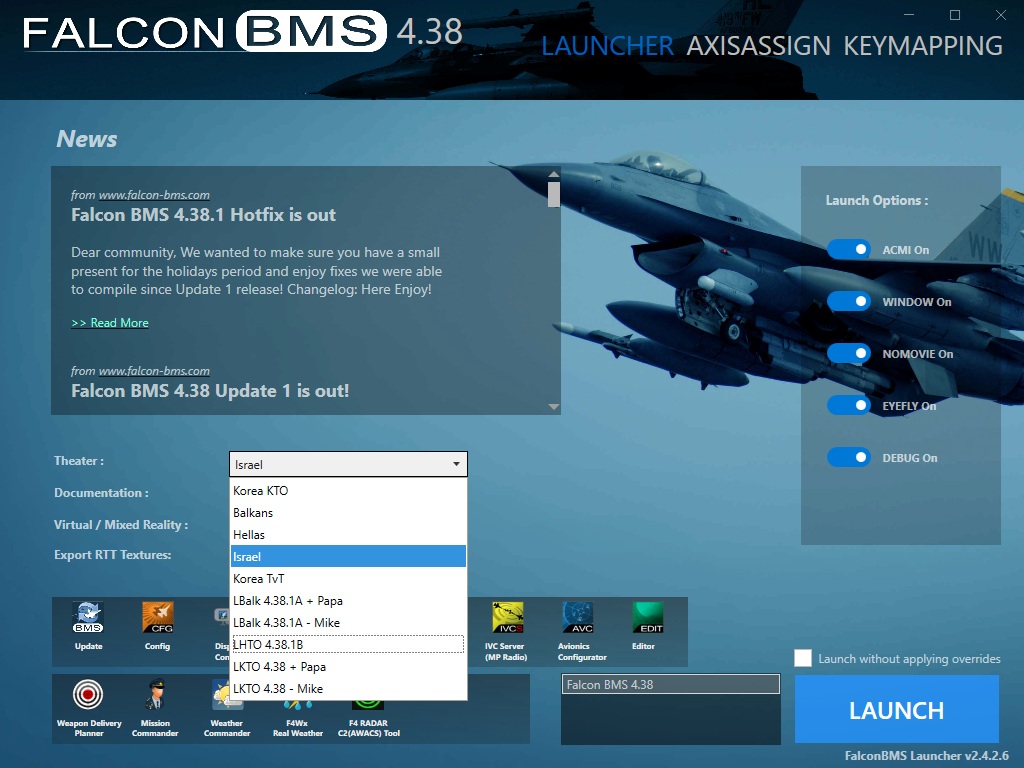Viewport: 1024px width, 768px height.
Task: Open Mission Commander icon
Action: click(155, 694)
